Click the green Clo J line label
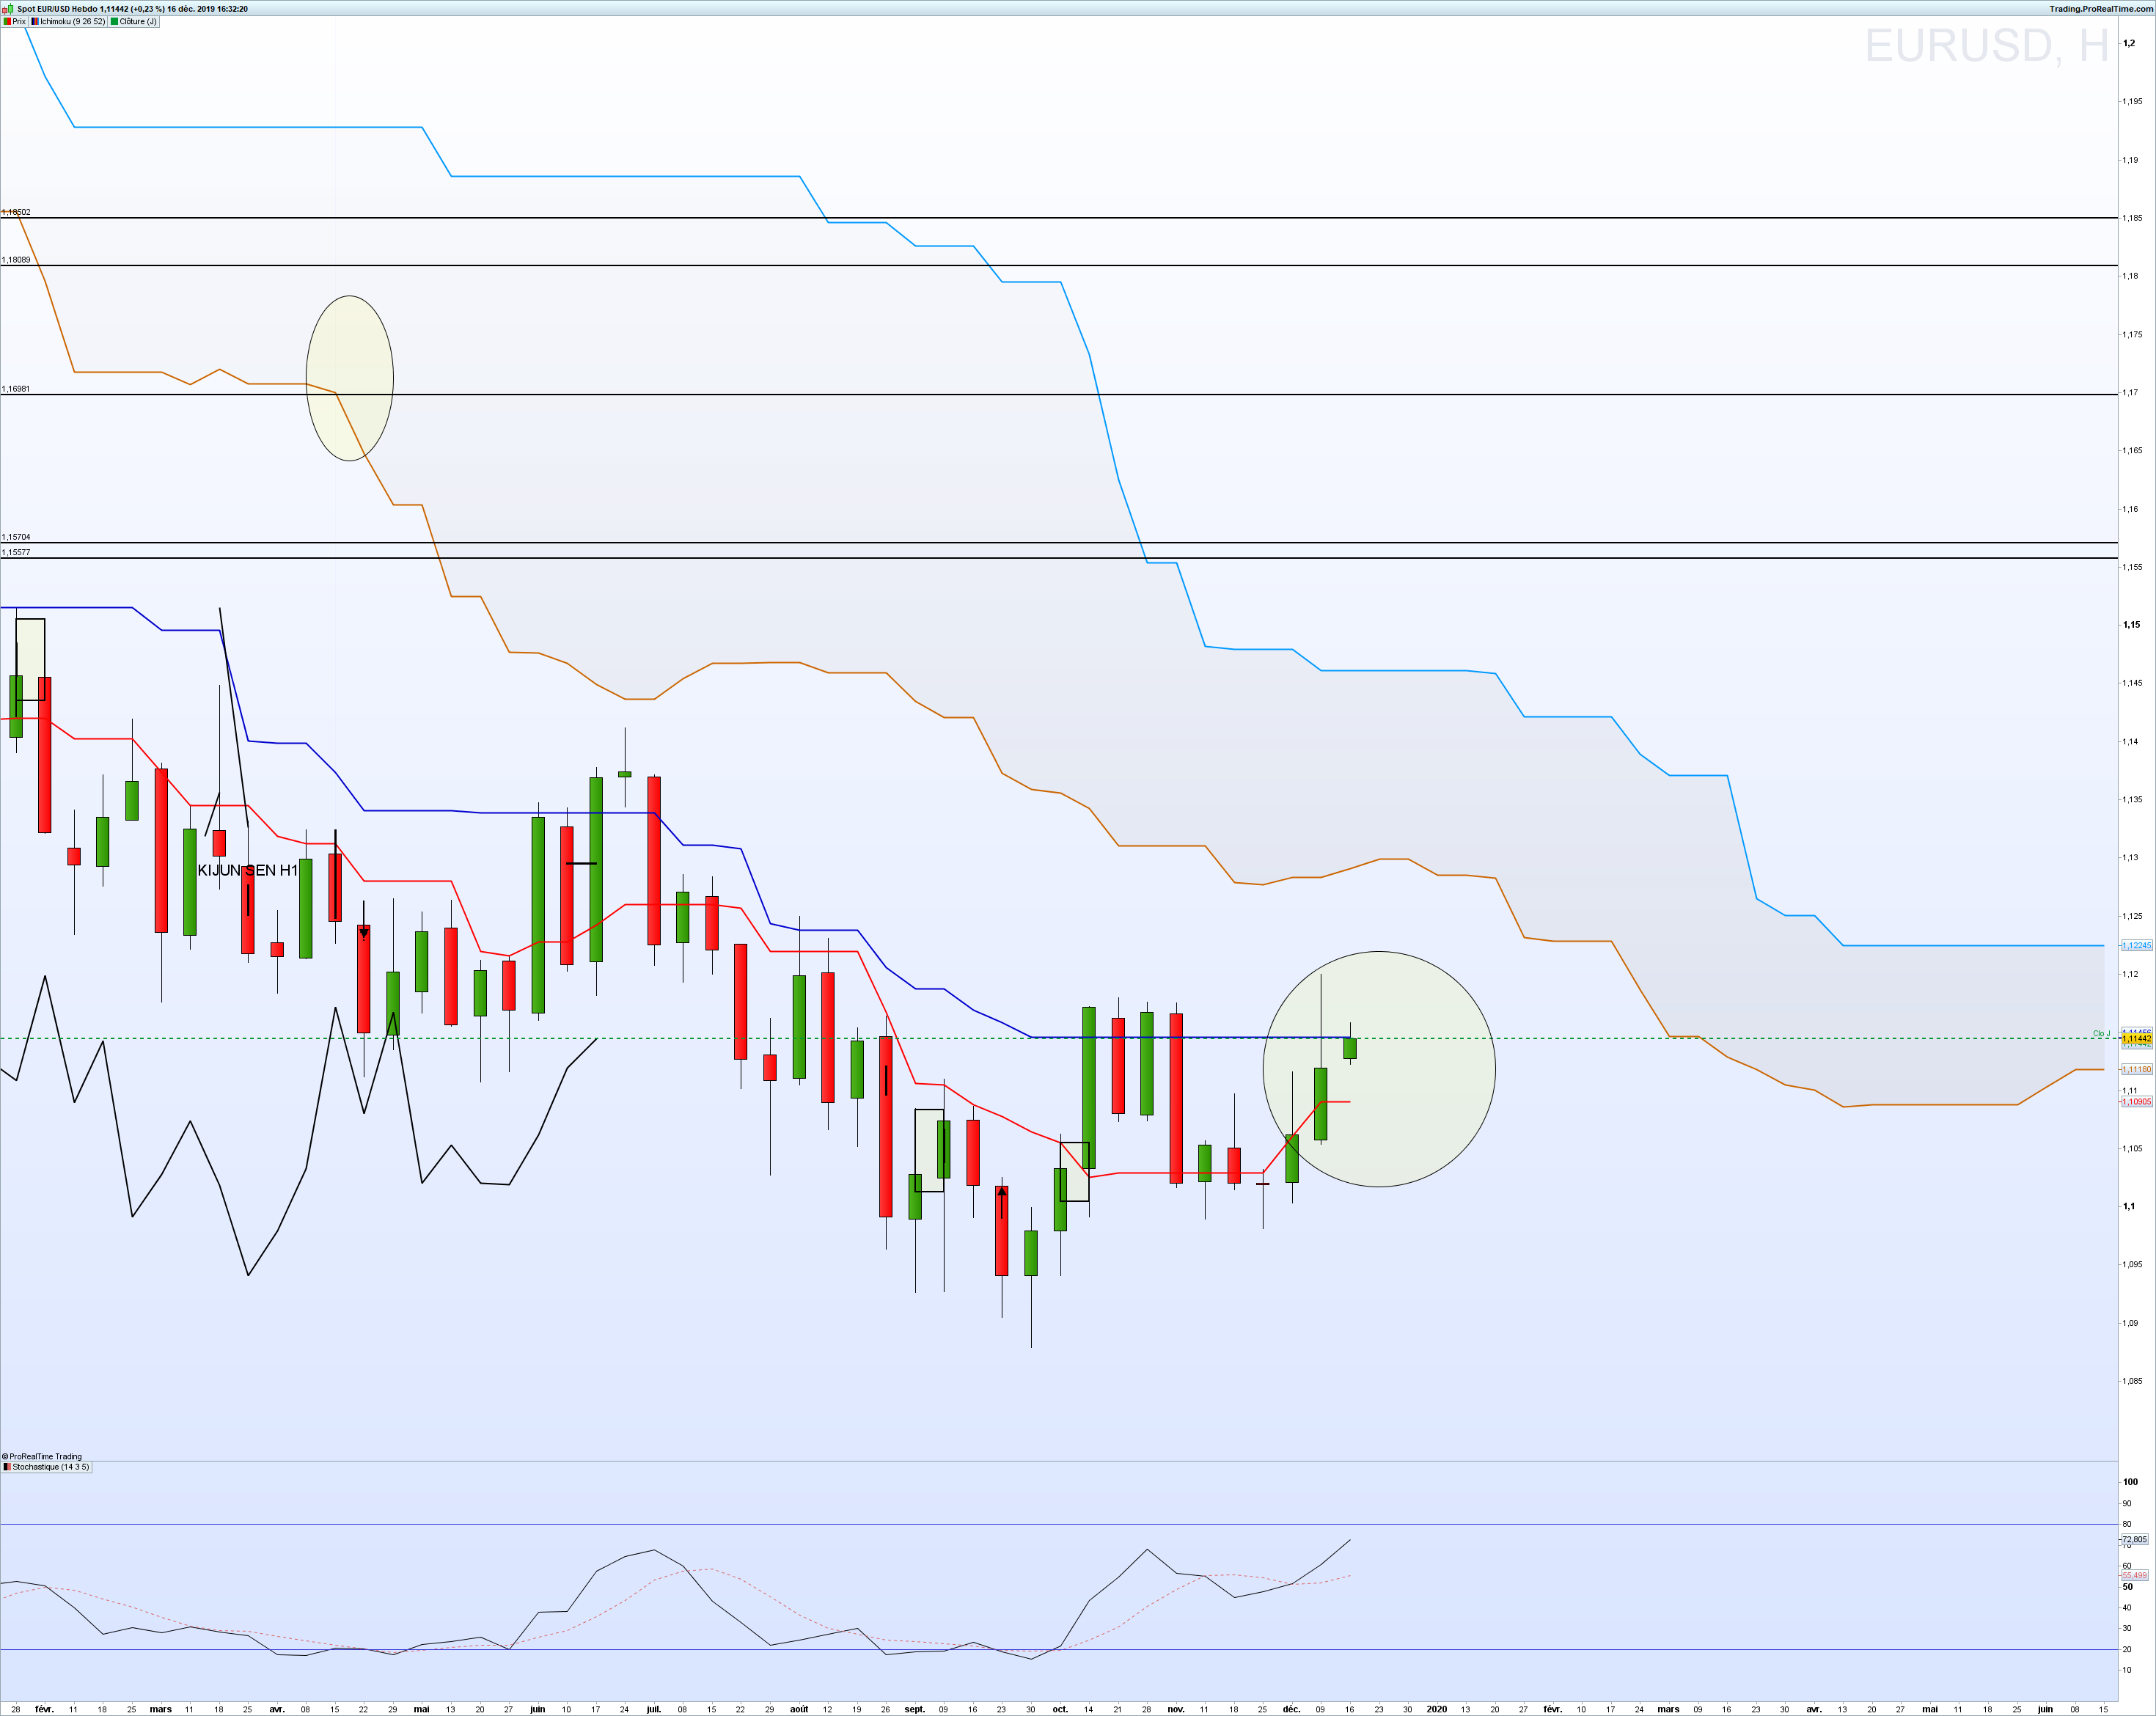The height and width of the screenshot is (1716, 2156). (2101, 1033)
